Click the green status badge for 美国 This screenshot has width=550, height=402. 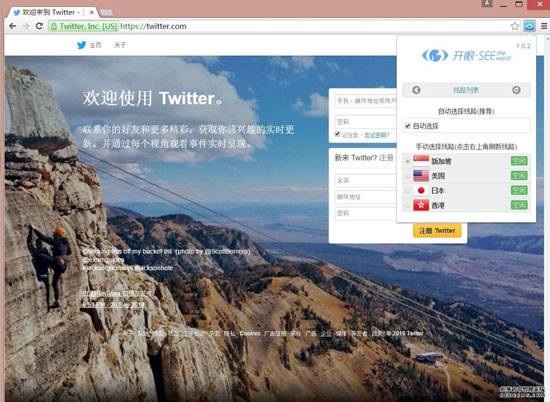click(519, 176)
